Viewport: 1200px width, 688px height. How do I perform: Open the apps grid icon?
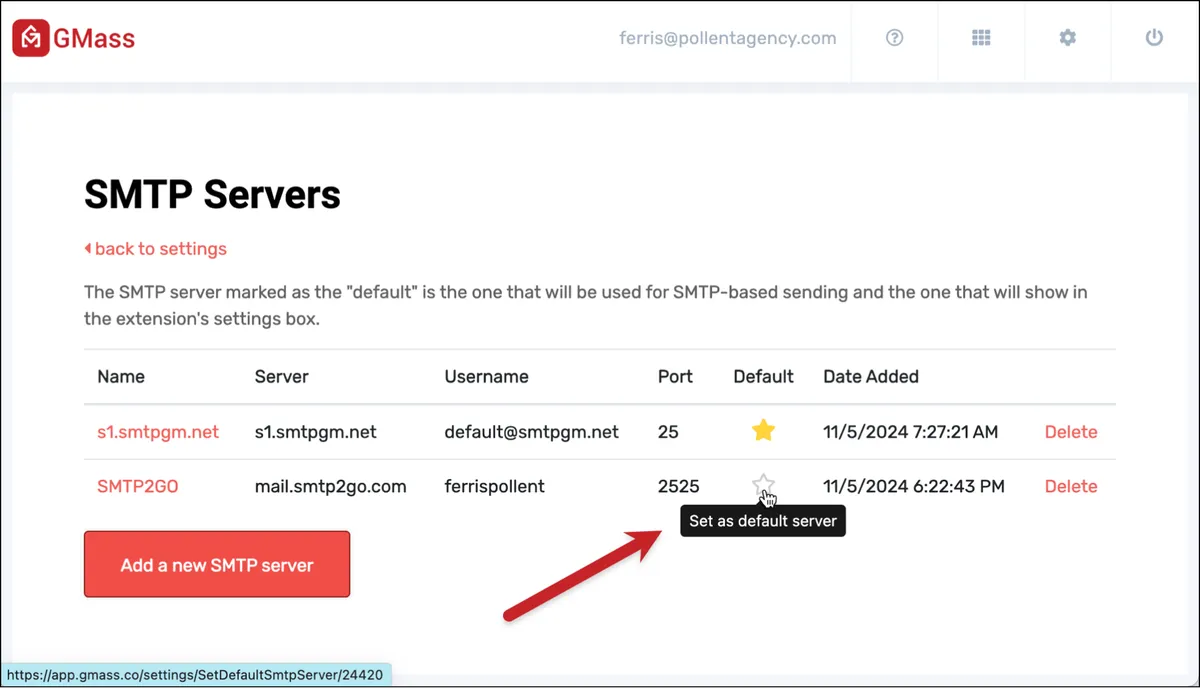pyautogui.click(x=981, y=38)
